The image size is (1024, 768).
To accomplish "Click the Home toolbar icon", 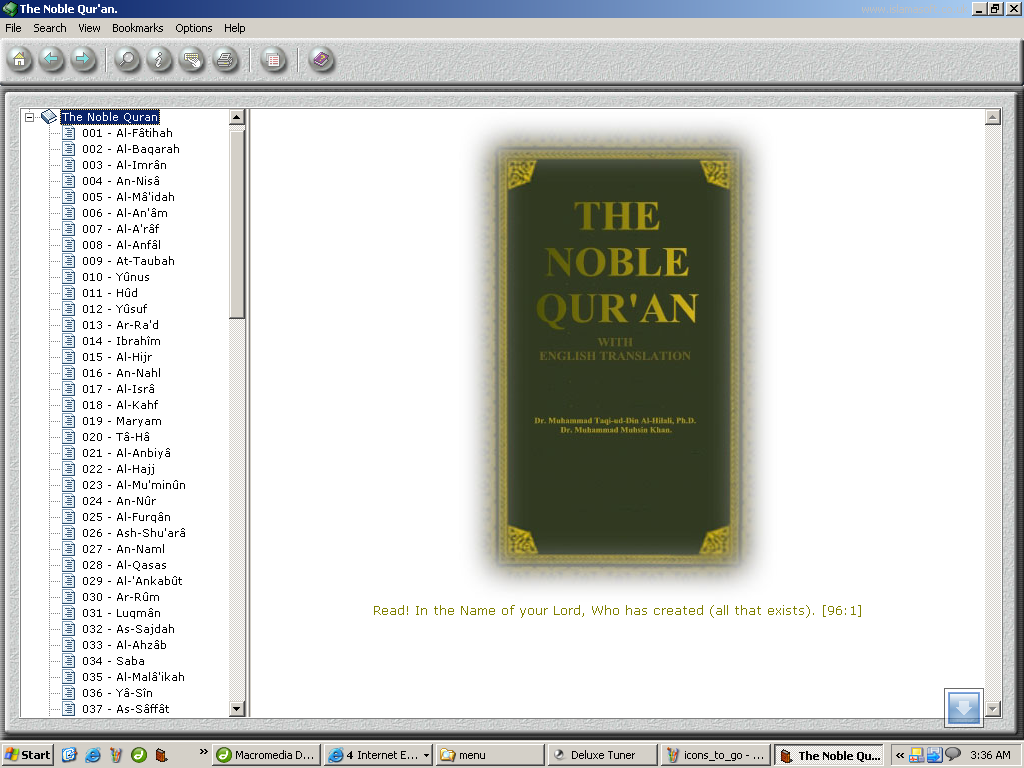I will tap(20, 60).
